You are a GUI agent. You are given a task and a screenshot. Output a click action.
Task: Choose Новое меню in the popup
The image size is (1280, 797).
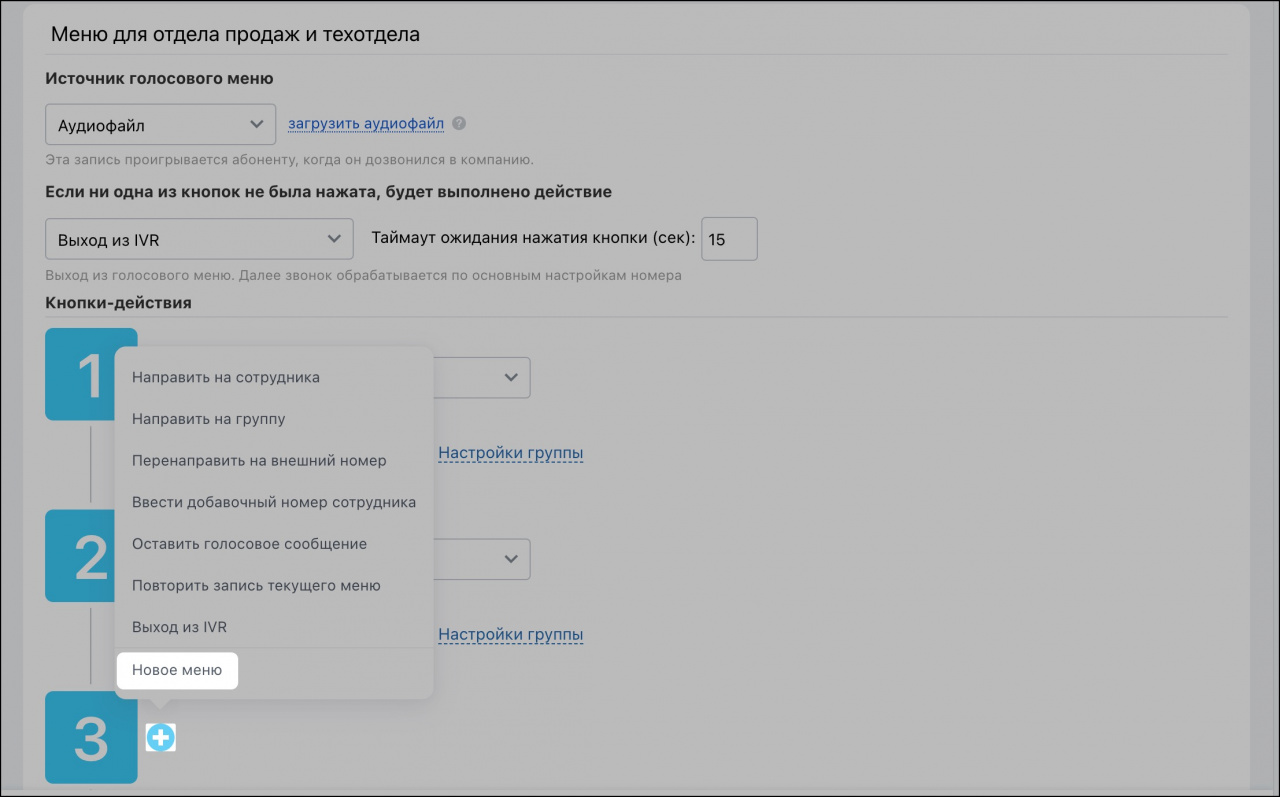(x=177, y=670)
